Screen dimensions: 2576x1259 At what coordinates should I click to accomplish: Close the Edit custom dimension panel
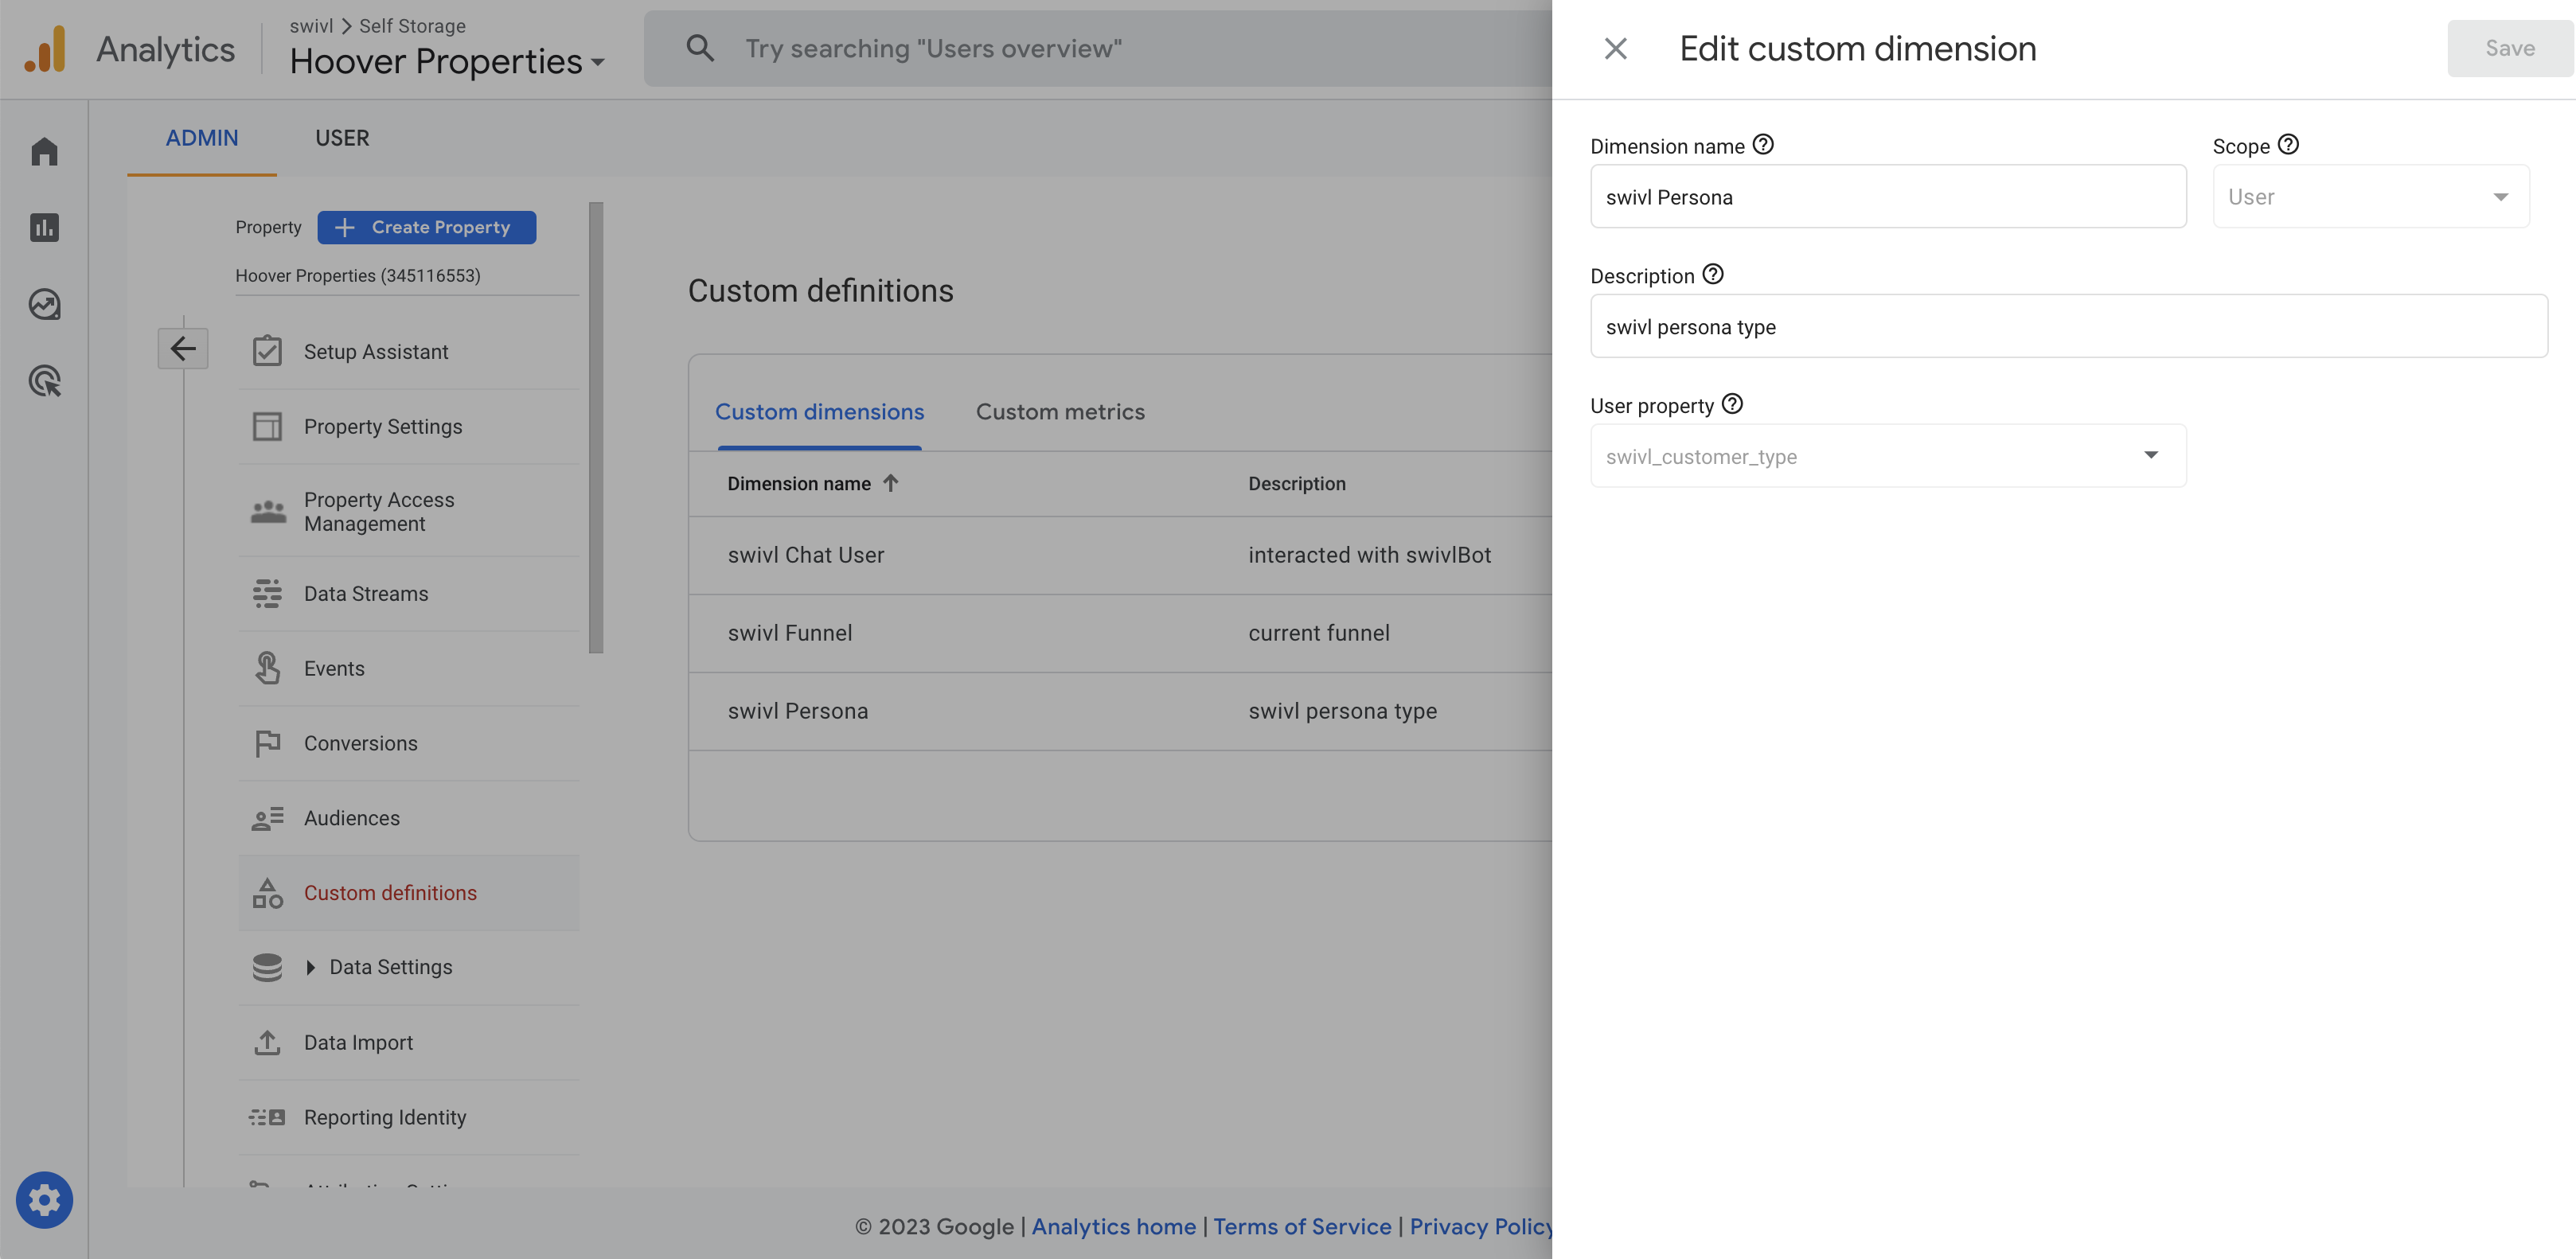point(1615,48)
